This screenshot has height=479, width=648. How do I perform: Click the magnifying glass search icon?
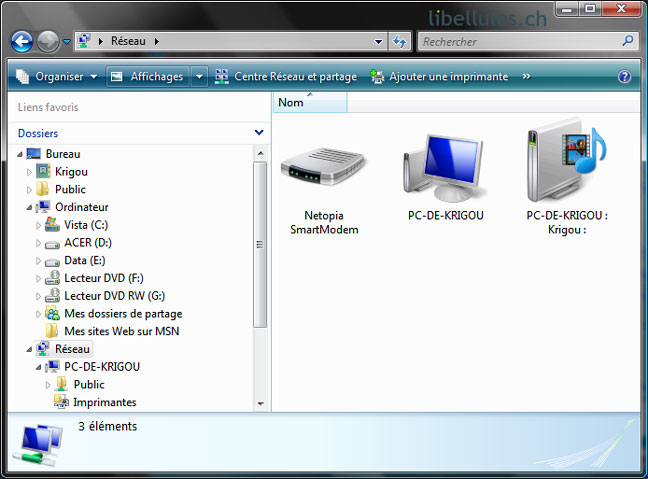click(x=628, y=41)
